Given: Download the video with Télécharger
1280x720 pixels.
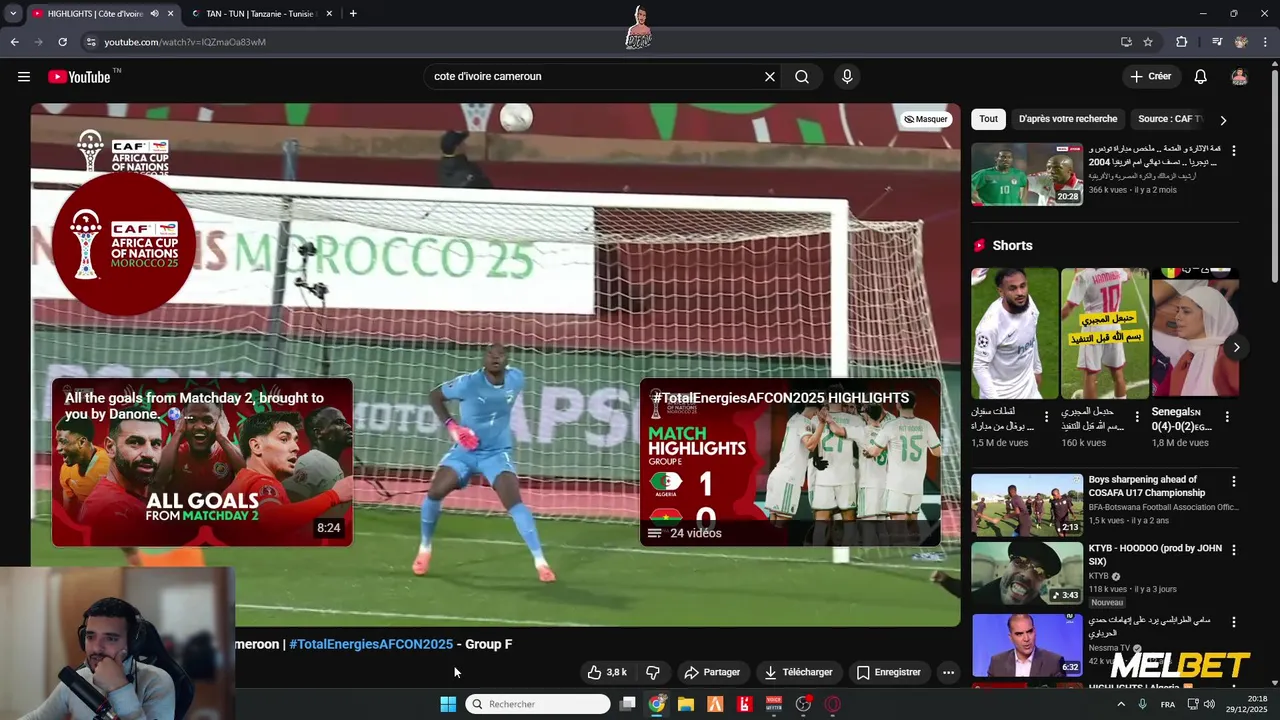Looking at the screenshot, I should point(798,672).
